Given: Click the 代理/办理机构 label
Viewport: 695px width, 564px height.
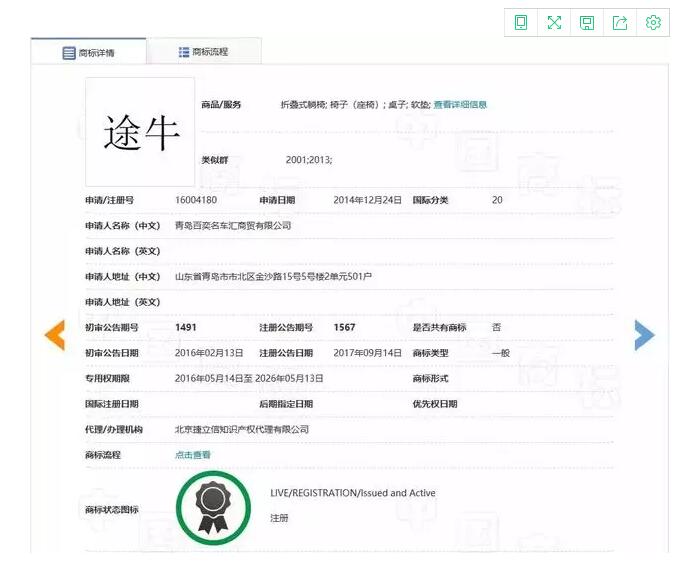Looking at the screenshot, I should click(114, 430).
